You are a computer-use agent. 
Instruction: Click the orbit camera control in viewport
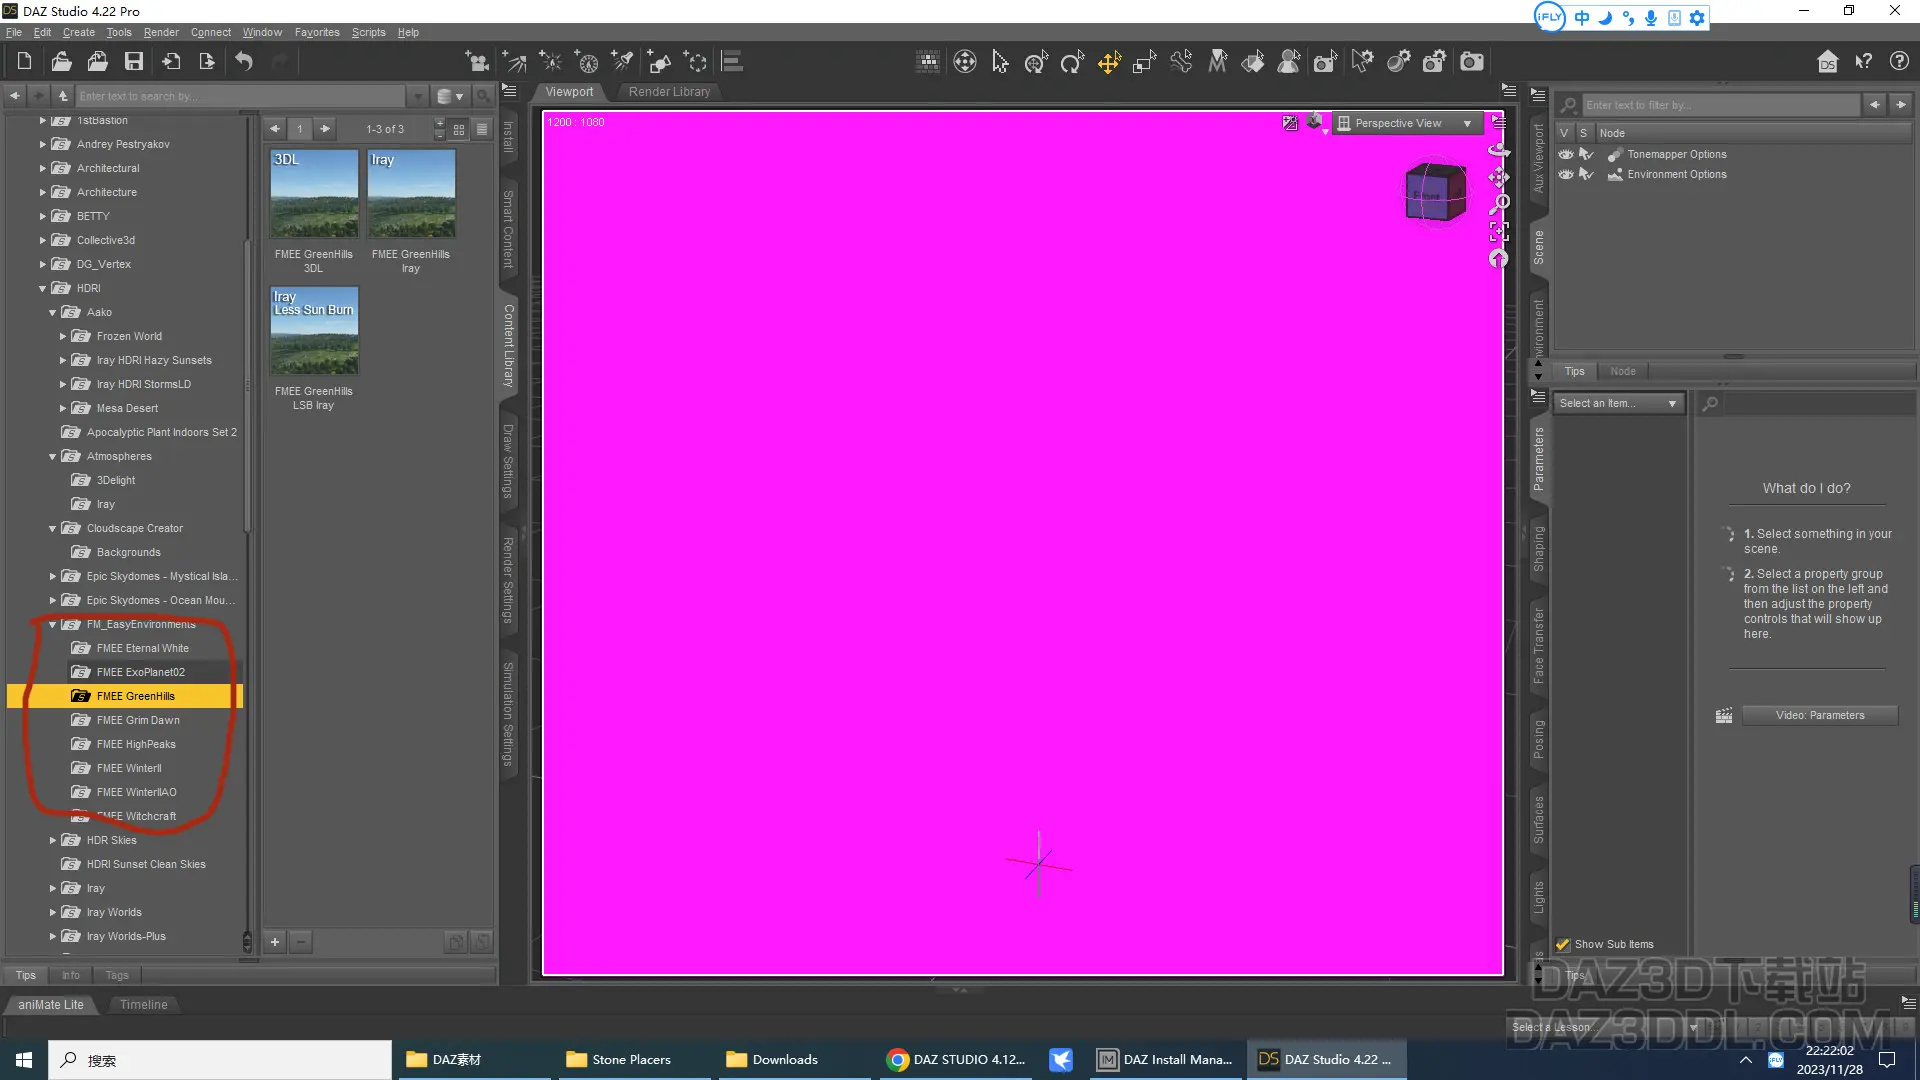tap(1498, 150)
